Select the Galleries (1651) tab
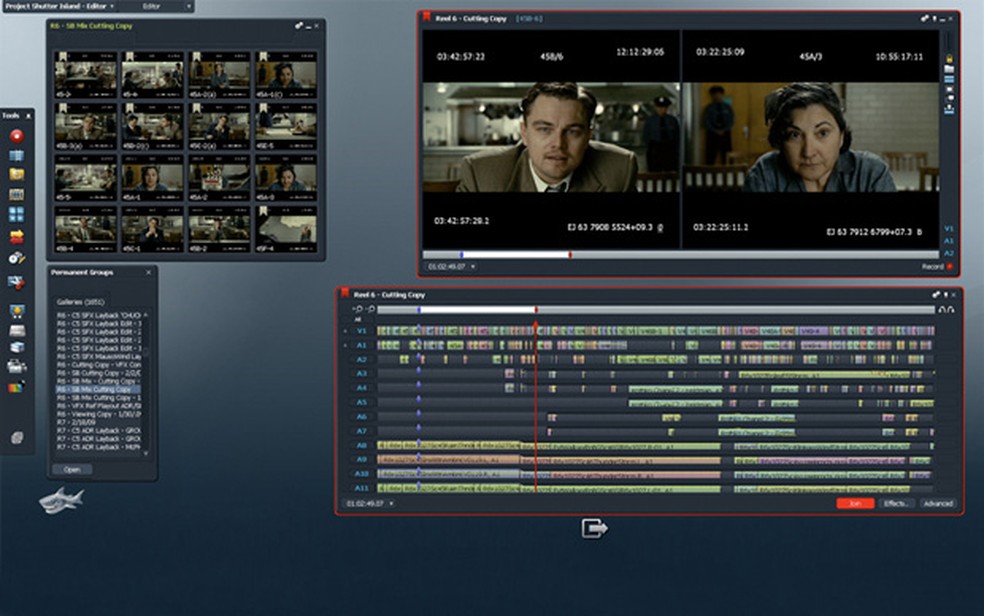Image resolution: width=984 pixels, height=616 pixels. click(x=80, y=302)
